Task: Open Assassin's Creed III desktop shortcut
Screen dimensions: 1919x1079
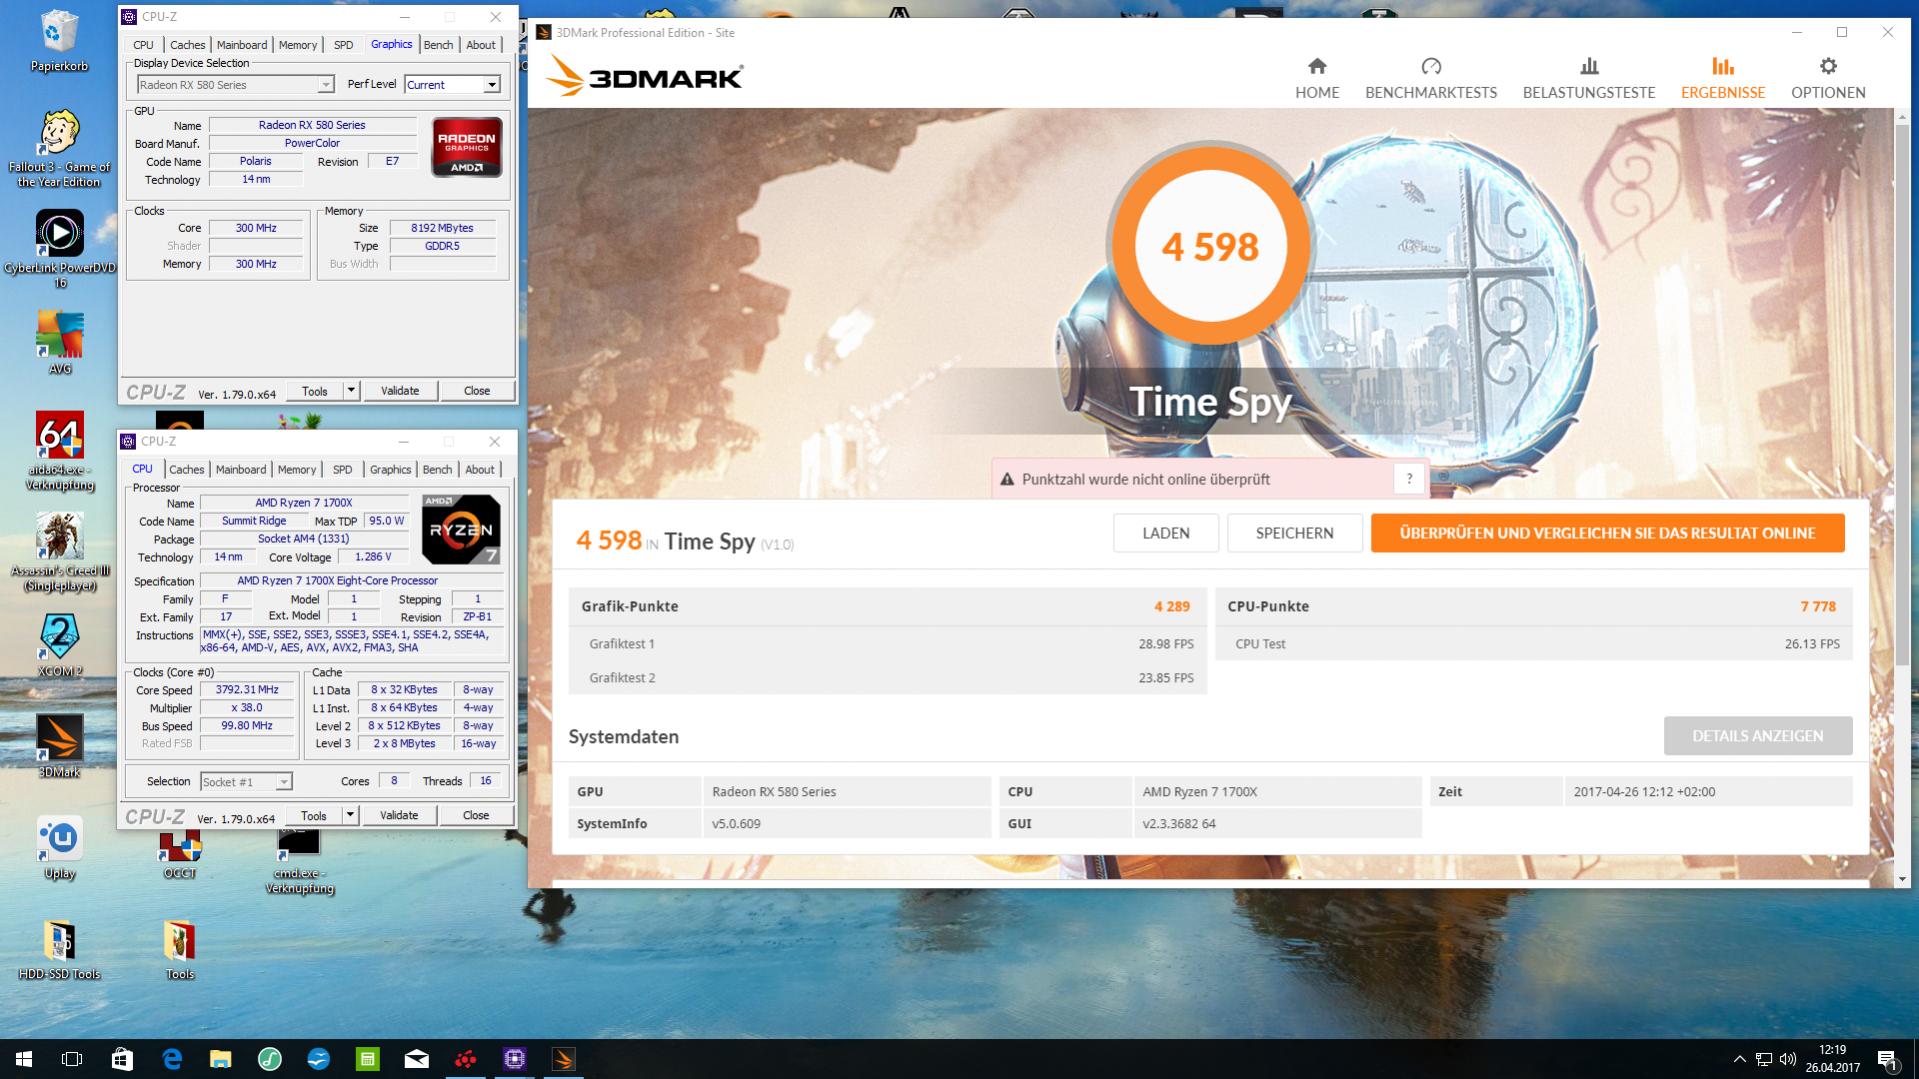Action: click(60, 552)
